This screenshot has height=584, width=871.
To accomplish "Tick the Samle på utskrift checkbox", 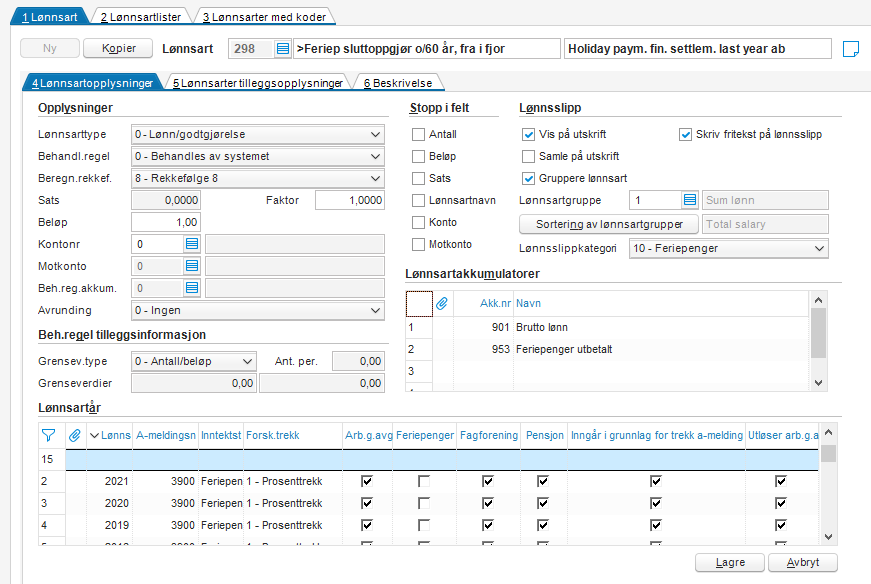I will [x=528, y=157].
